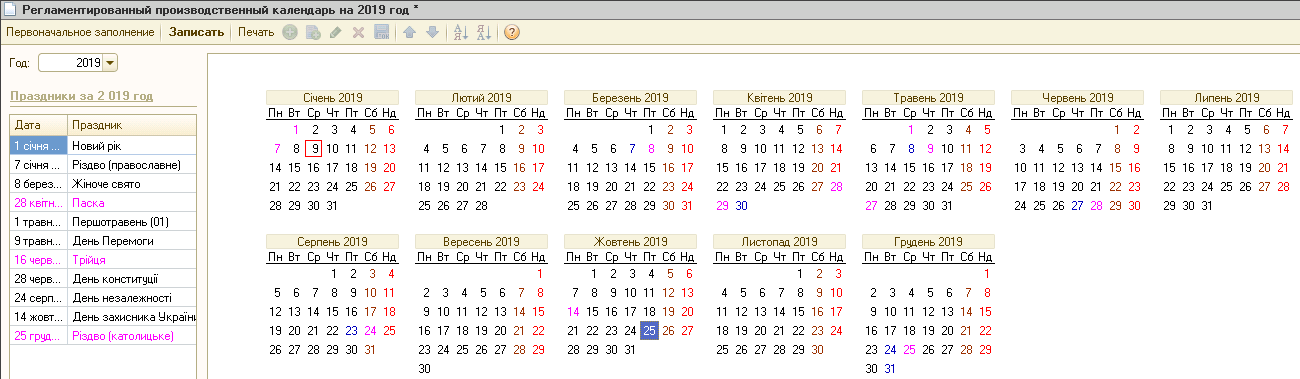Select blue day 31 in Грудень
1300x379 pixels.
click(x=890, y=368)
